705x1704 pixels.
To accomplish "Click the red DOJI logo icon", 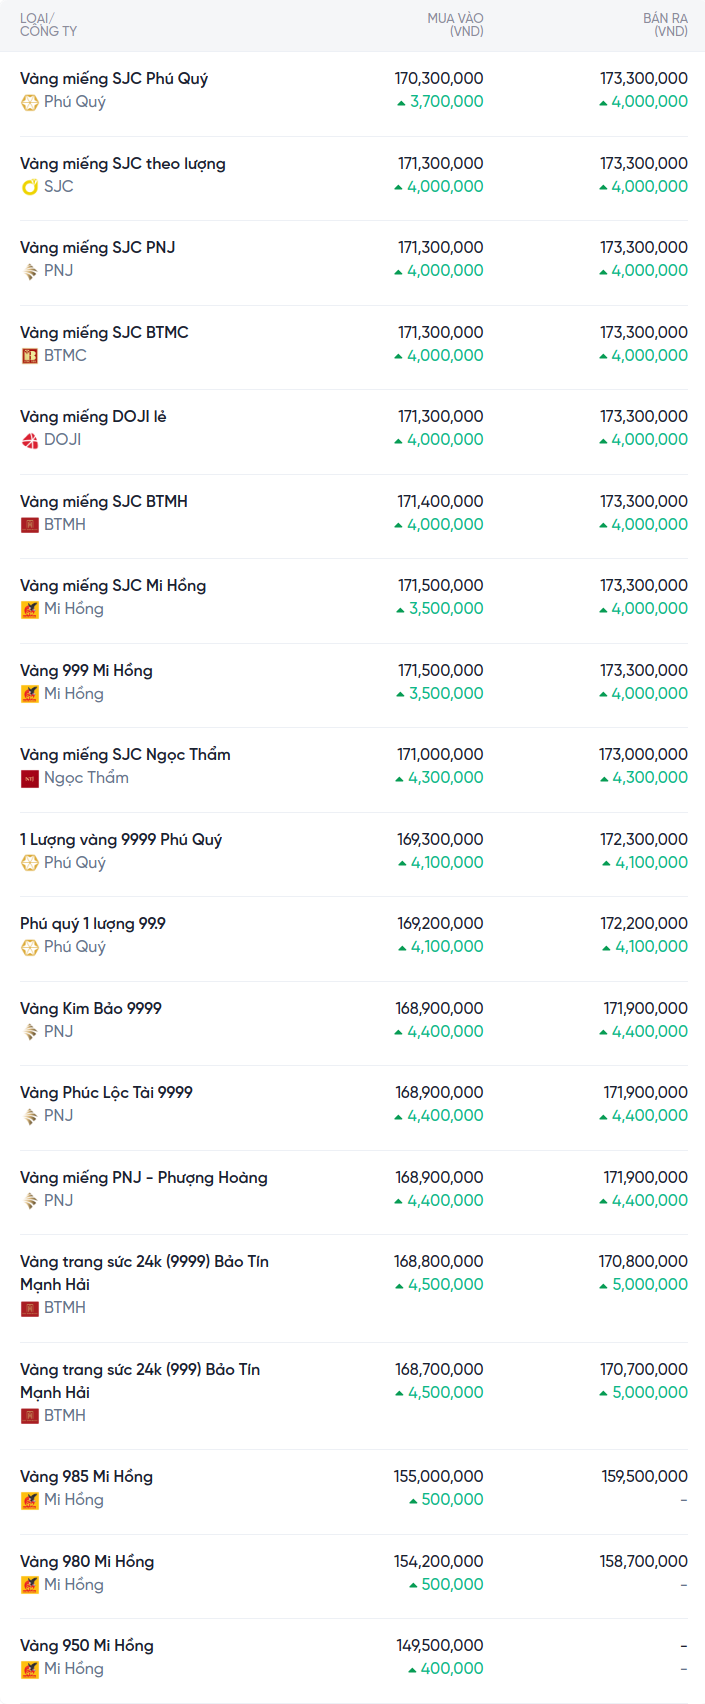I will (30, 440).
